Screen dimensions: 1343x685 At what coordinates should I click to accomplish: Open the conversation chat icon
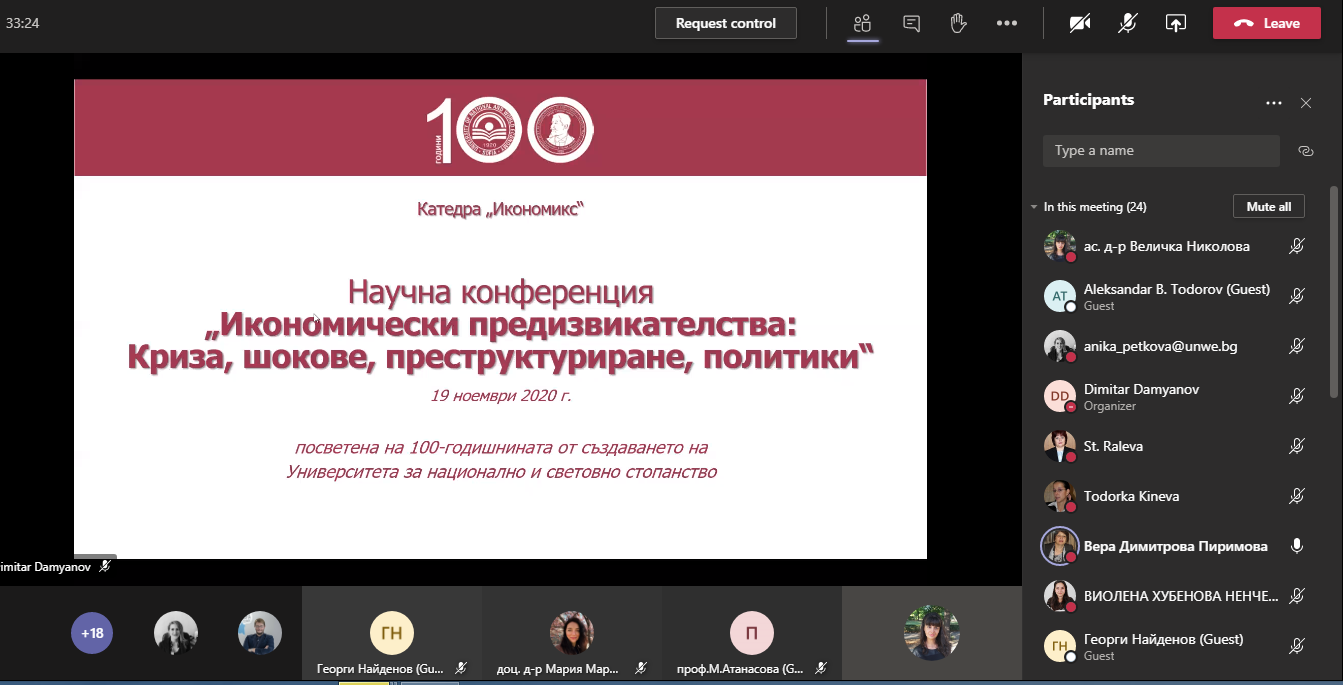(911, 23)
